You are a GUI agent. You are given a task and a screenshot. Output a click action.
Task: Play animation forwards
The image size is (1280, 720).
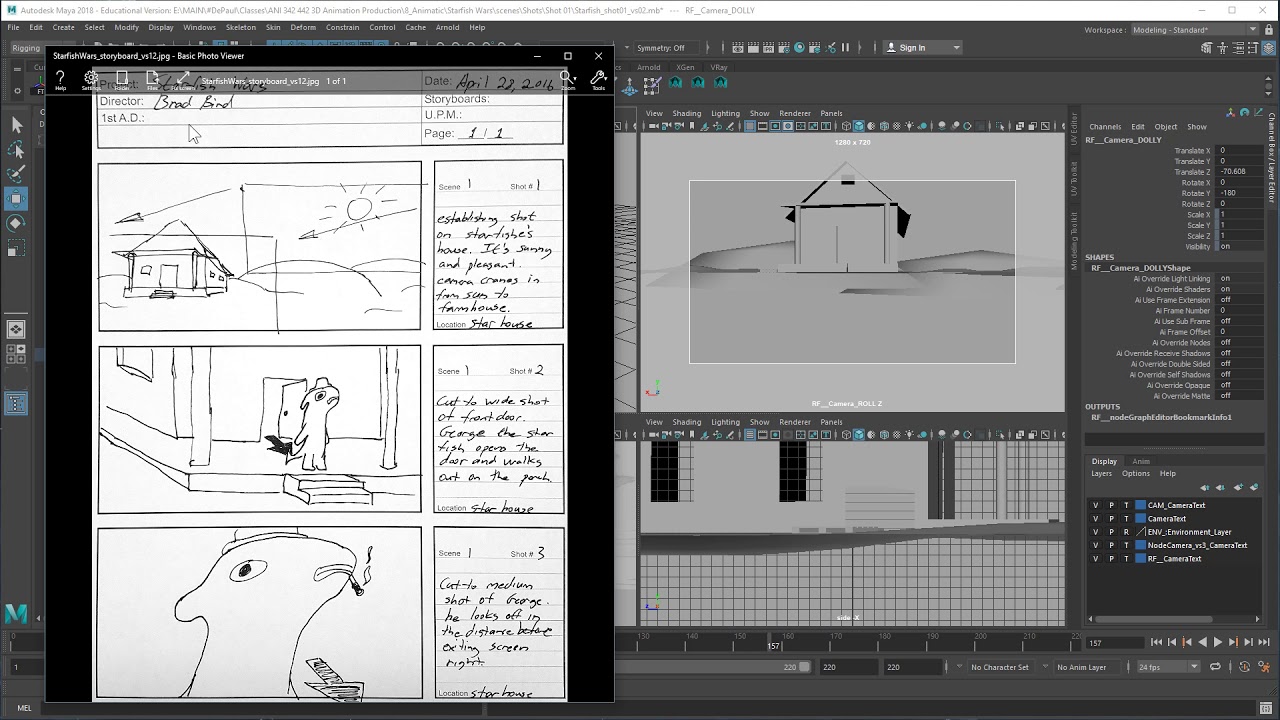(x=1218, y=642)
